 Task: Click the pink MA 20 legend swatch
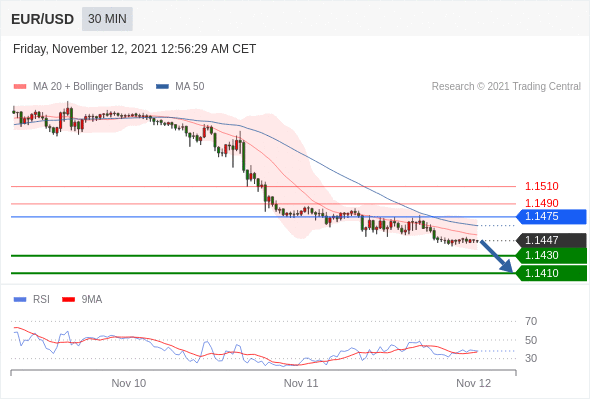click(20, 87)
